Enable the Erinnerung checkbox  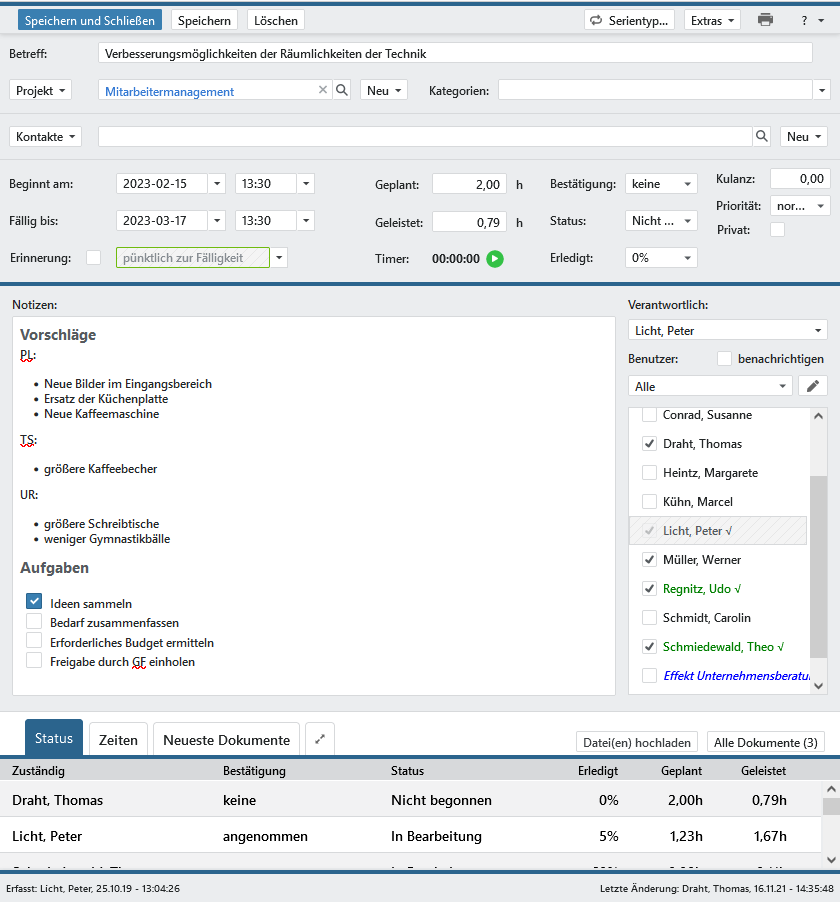[94, 258]
